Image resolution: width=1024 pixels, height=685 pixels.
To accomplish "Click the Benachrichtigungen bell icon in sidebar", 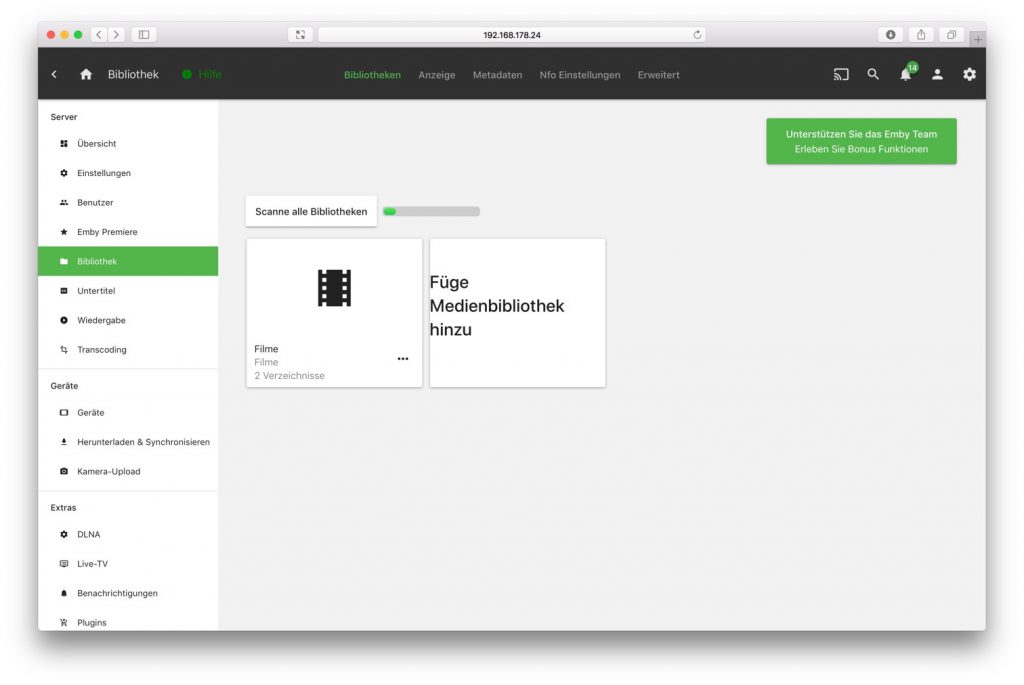I will [x=64, y=593].
